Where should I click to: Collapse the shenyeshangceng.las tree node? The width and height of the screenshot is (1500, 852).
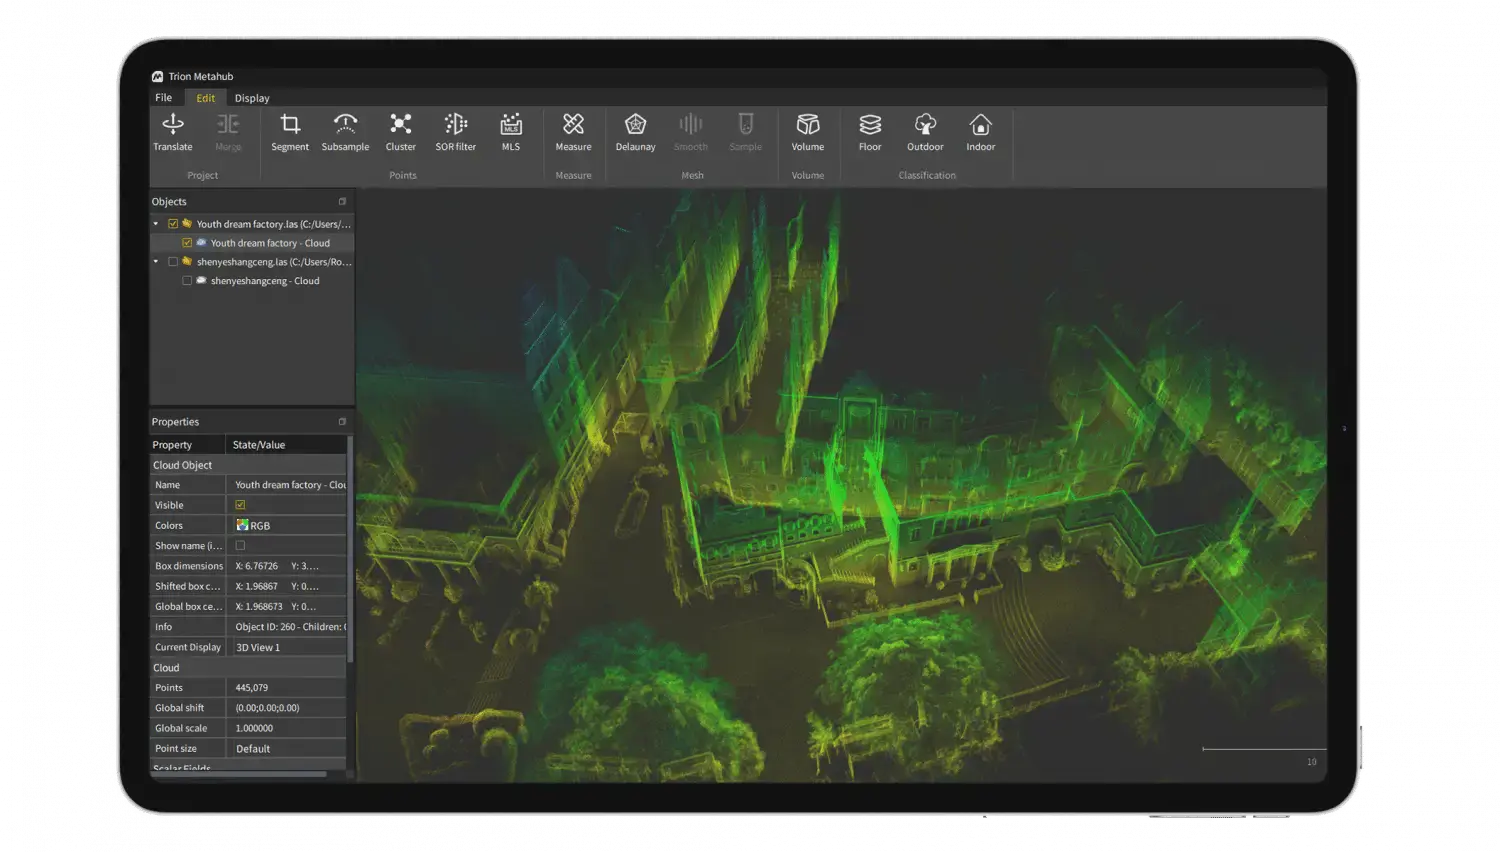156,262
